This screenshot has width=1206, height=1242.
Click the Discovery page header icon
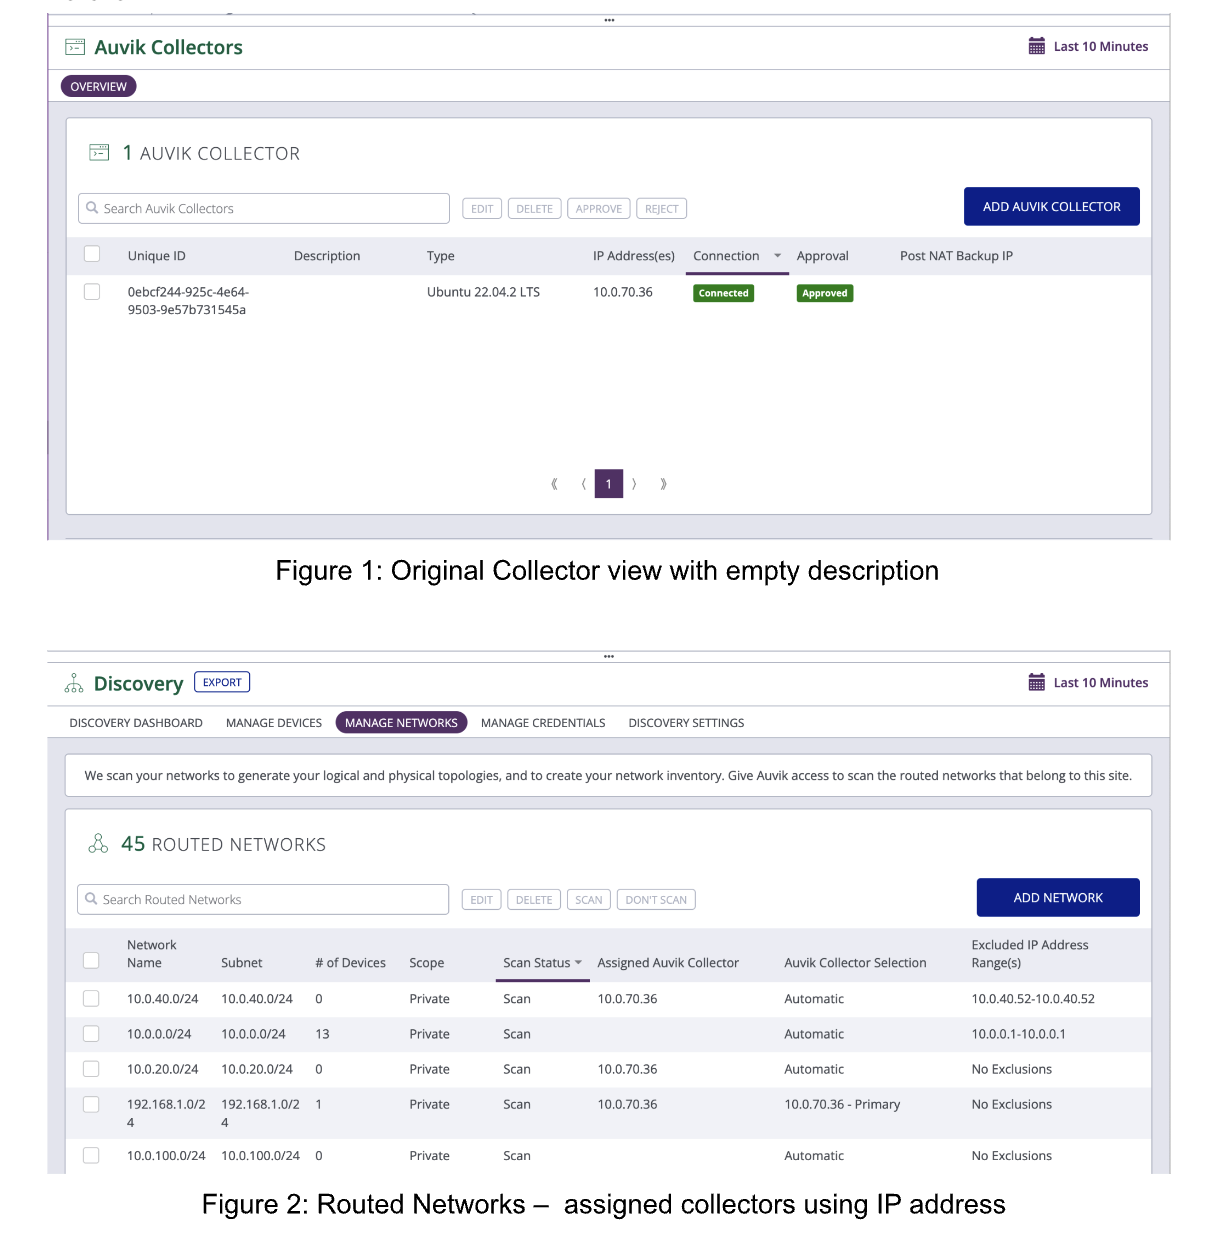point(74,683)
